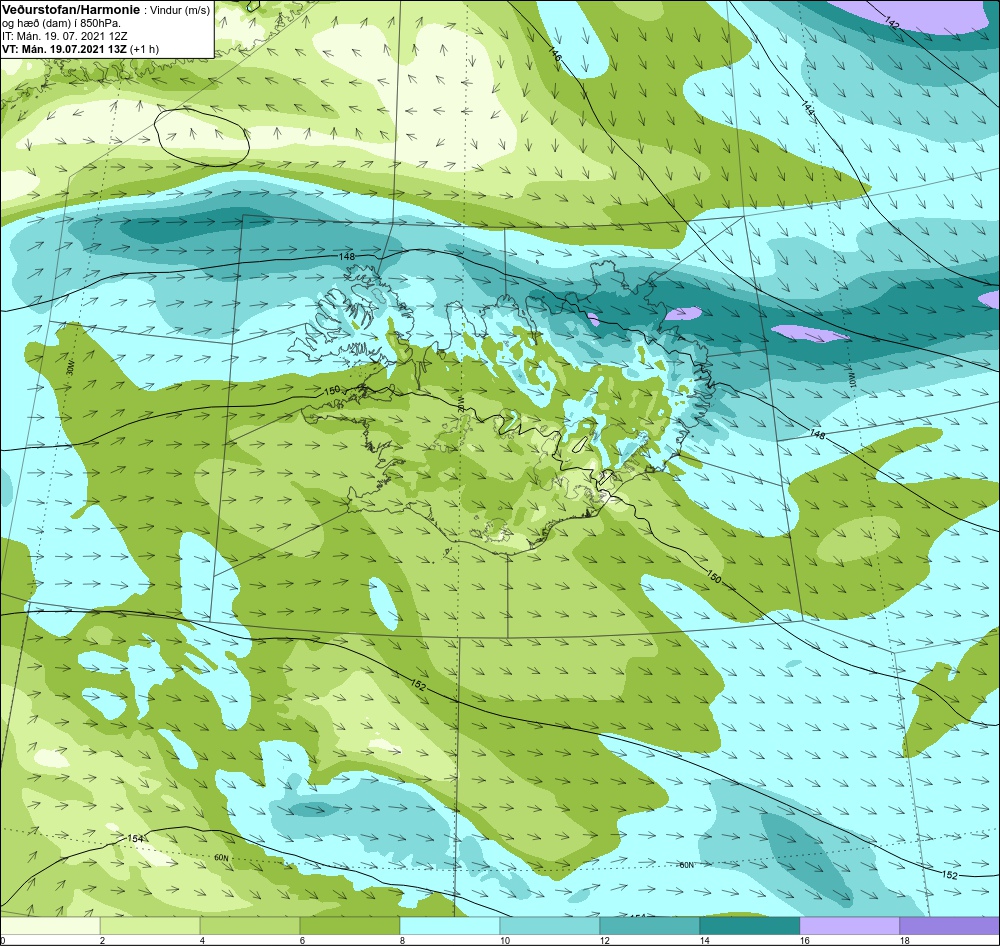Click the '146' height contour label
This screenshot has width=1000, height=946.
(555, 54)
